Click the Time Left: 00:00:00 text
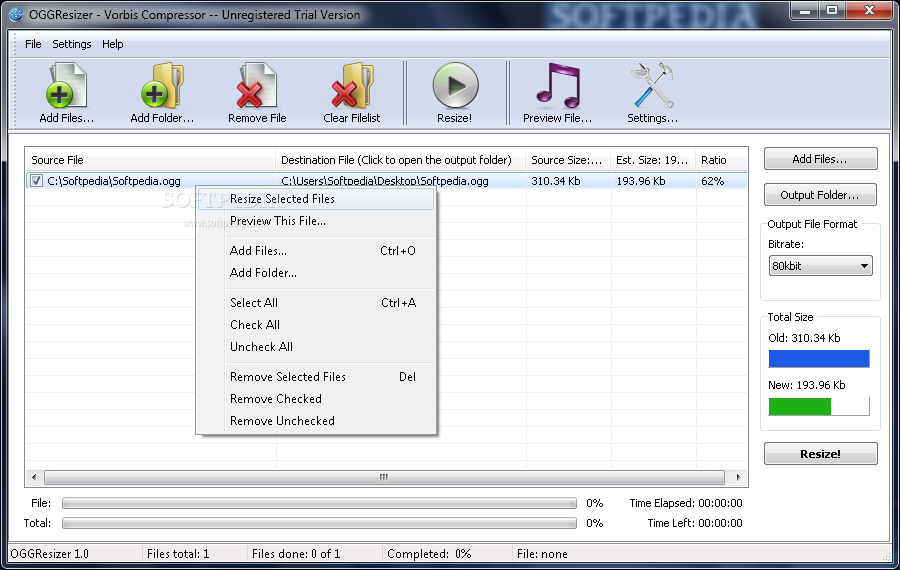This screenshot has height=570, width=900. point(695,523)
